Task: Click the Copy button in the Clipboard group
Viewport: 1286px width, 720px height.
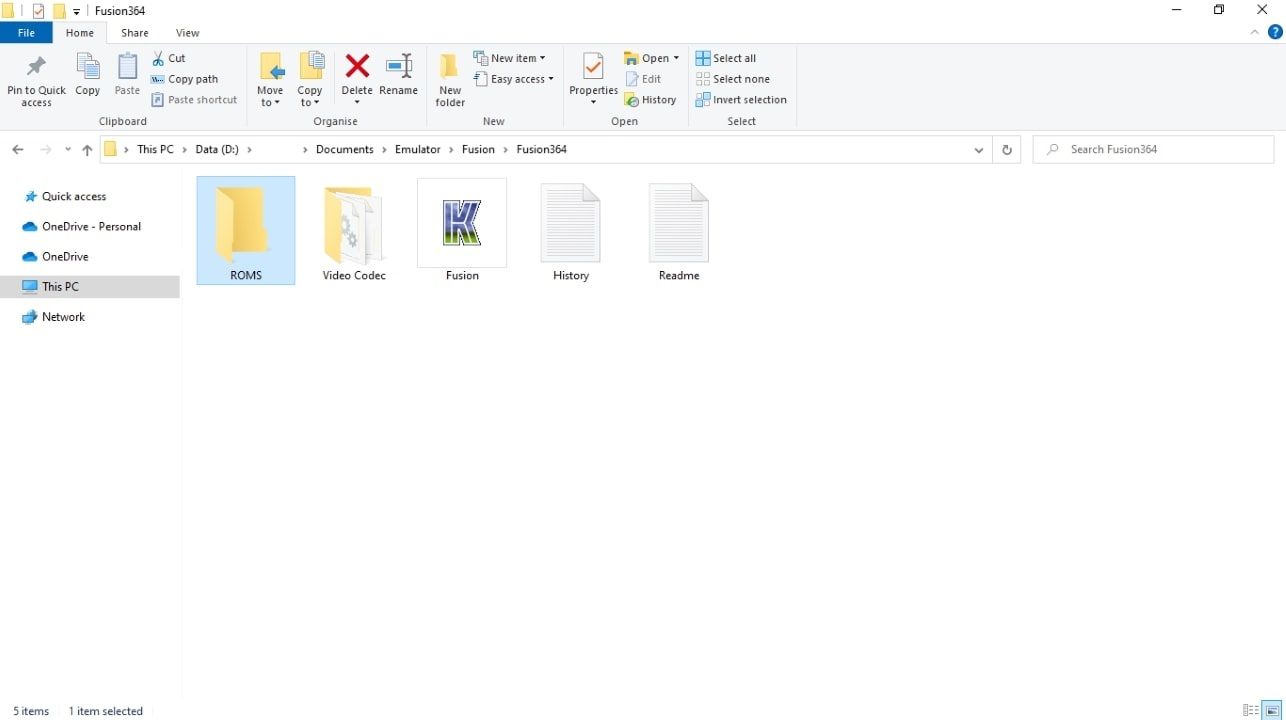Action: 88,76
